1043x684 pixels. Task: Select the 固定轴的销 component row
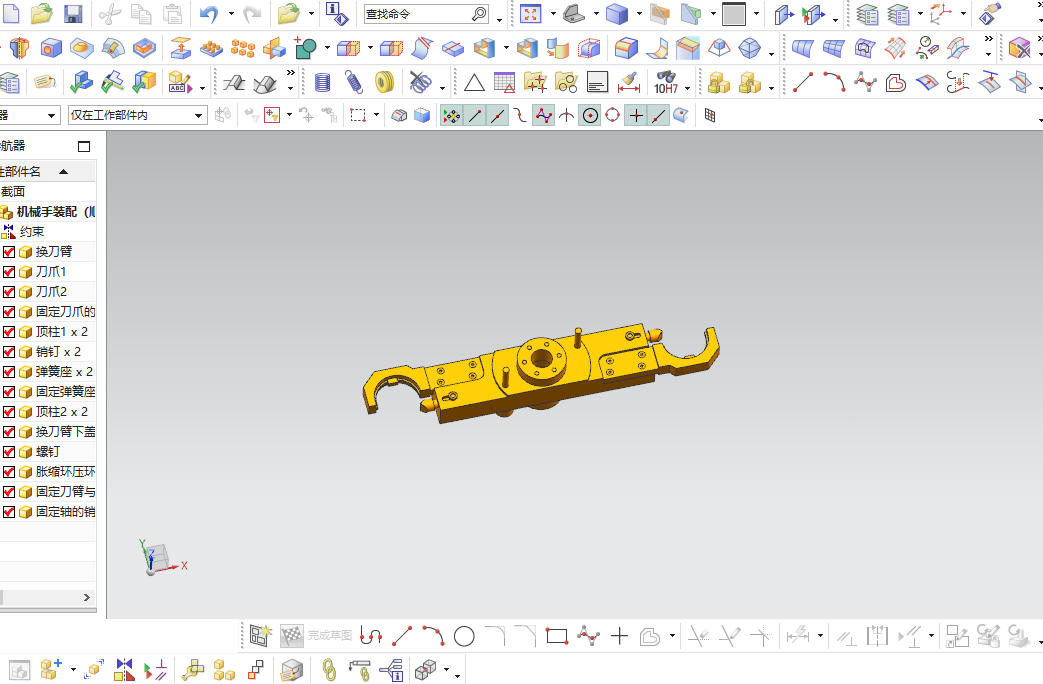coord(48,512)
